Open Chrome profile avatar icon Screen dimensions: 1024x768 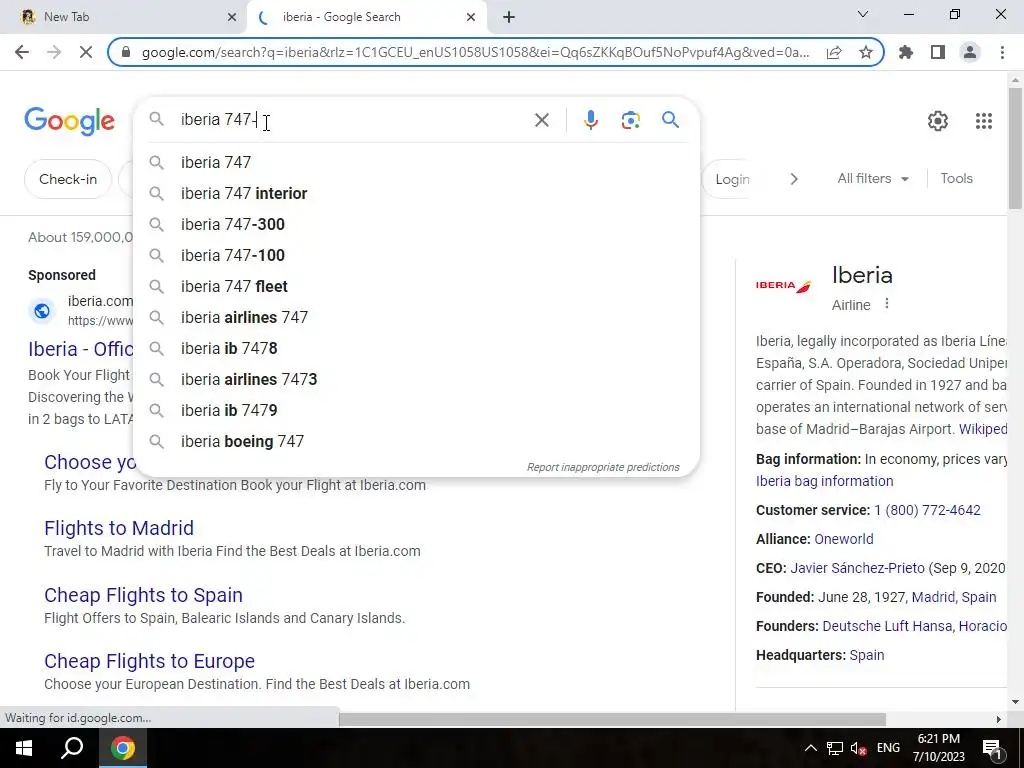(970, 52)
